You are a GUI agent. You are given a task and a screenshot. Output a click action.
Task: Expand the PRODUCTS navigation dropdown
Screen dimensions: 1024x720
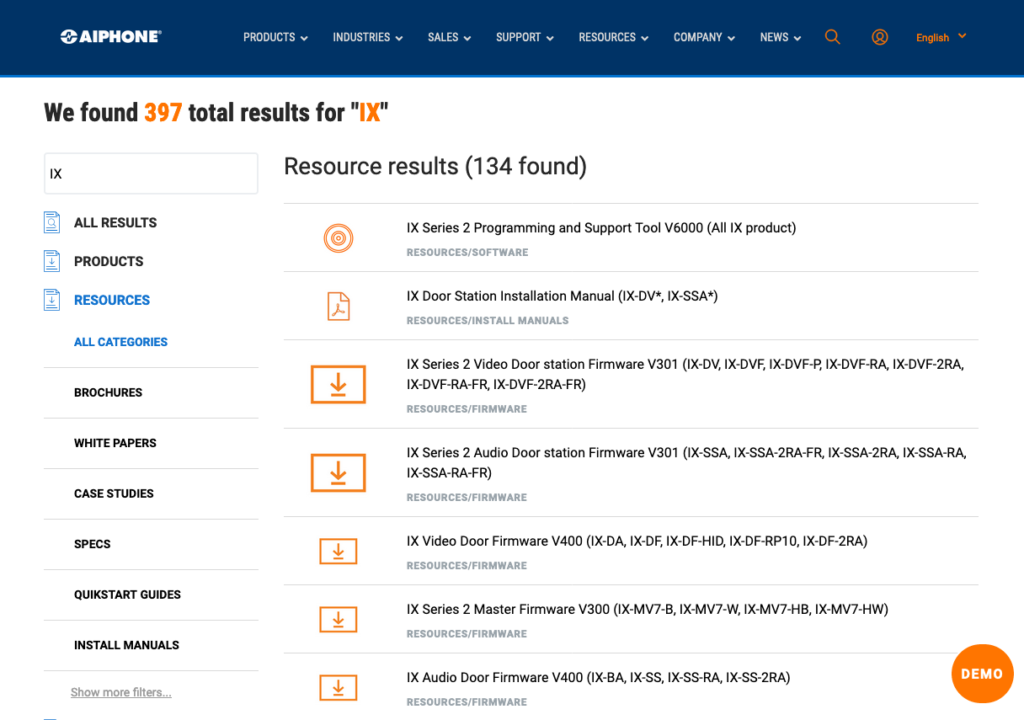point(275,37)
